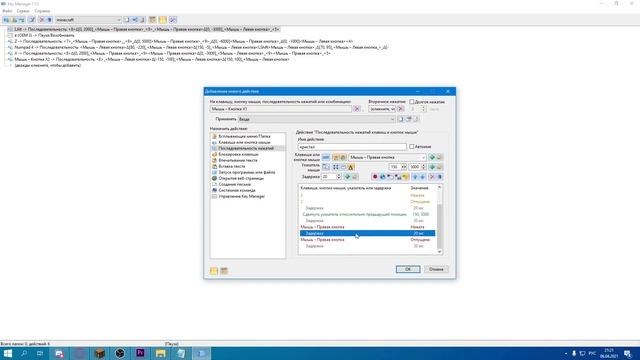Viewport: 640px width, 360px height.
Task: Click green add arrow beside Задержка field
Action: coord(347,177)
